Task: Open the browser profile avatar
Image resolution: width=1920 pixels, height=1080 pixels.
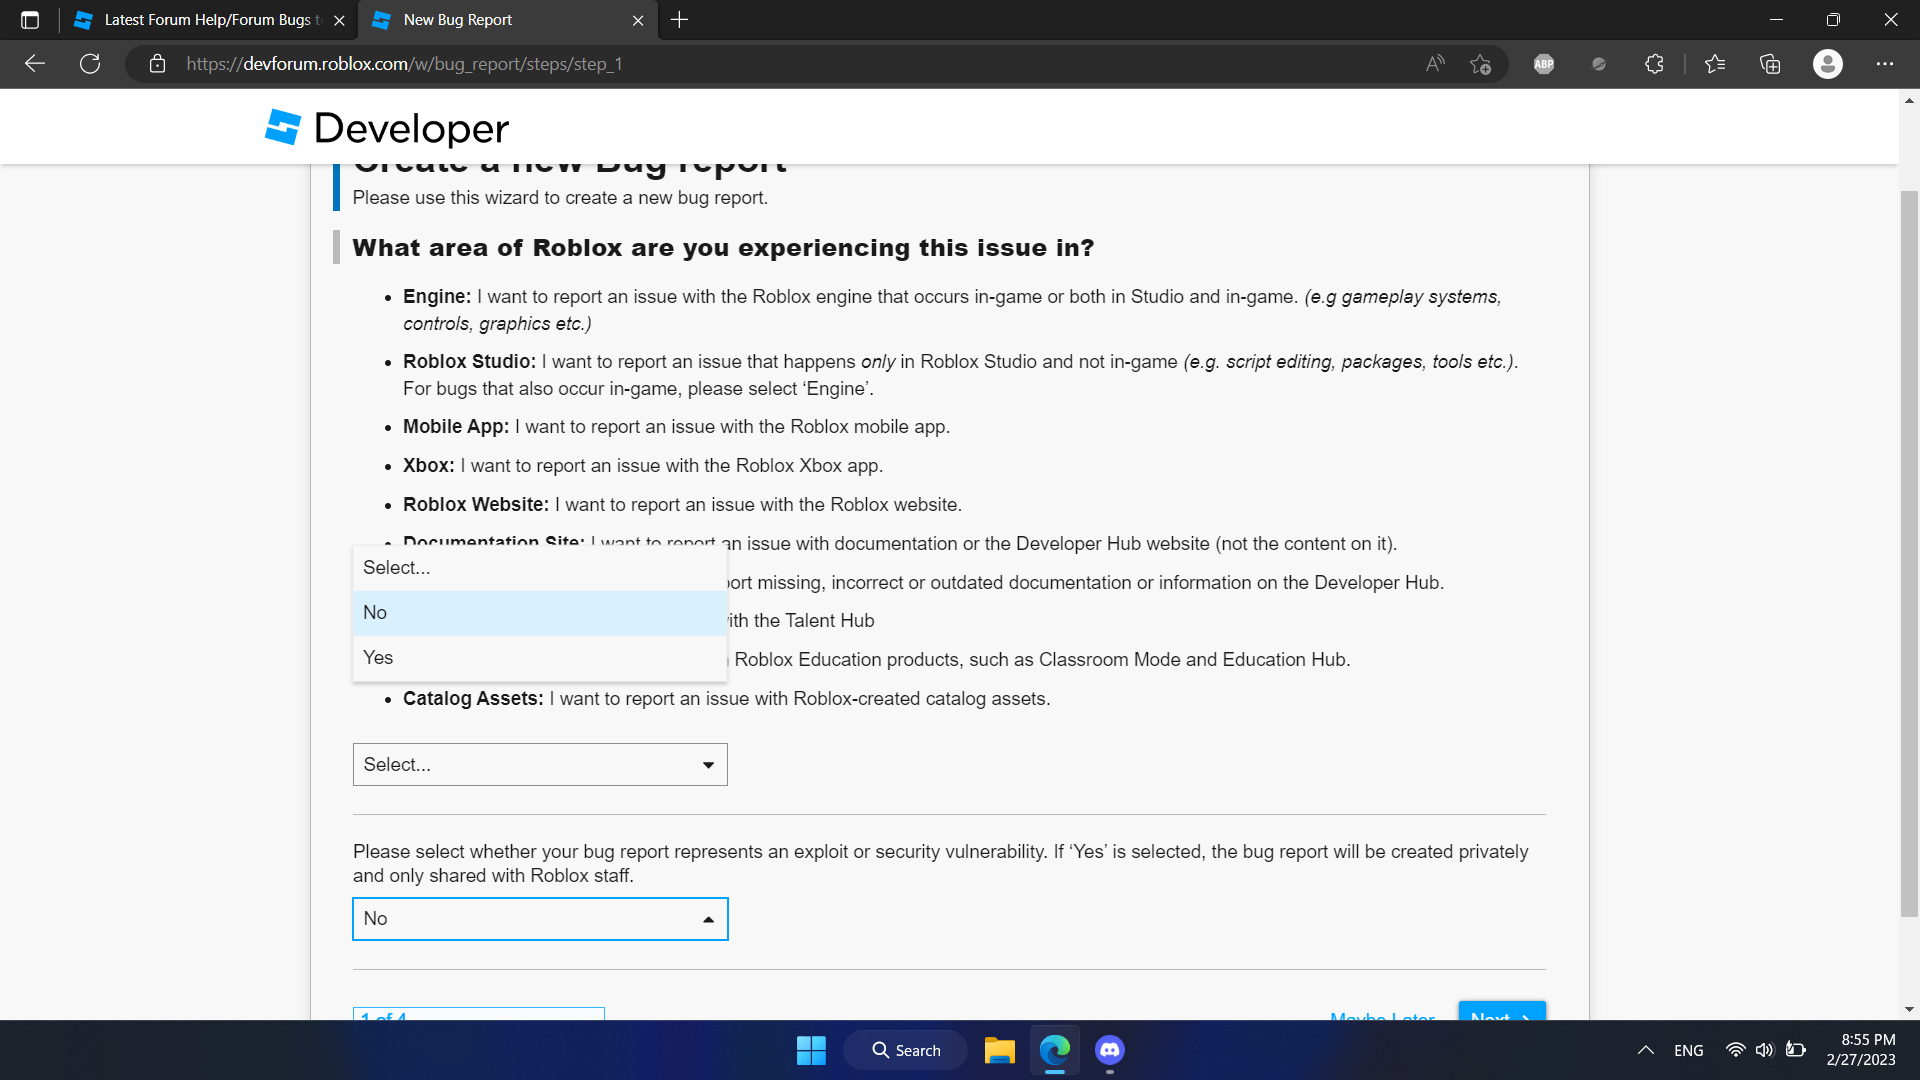Action: (x=1827, y=64)
